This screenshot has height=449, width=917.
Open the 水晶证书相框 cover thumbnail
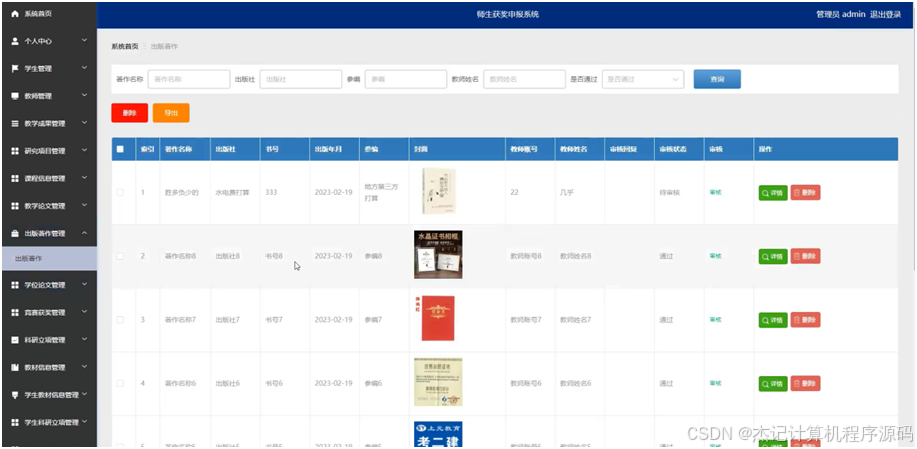[x=438, y=254]
